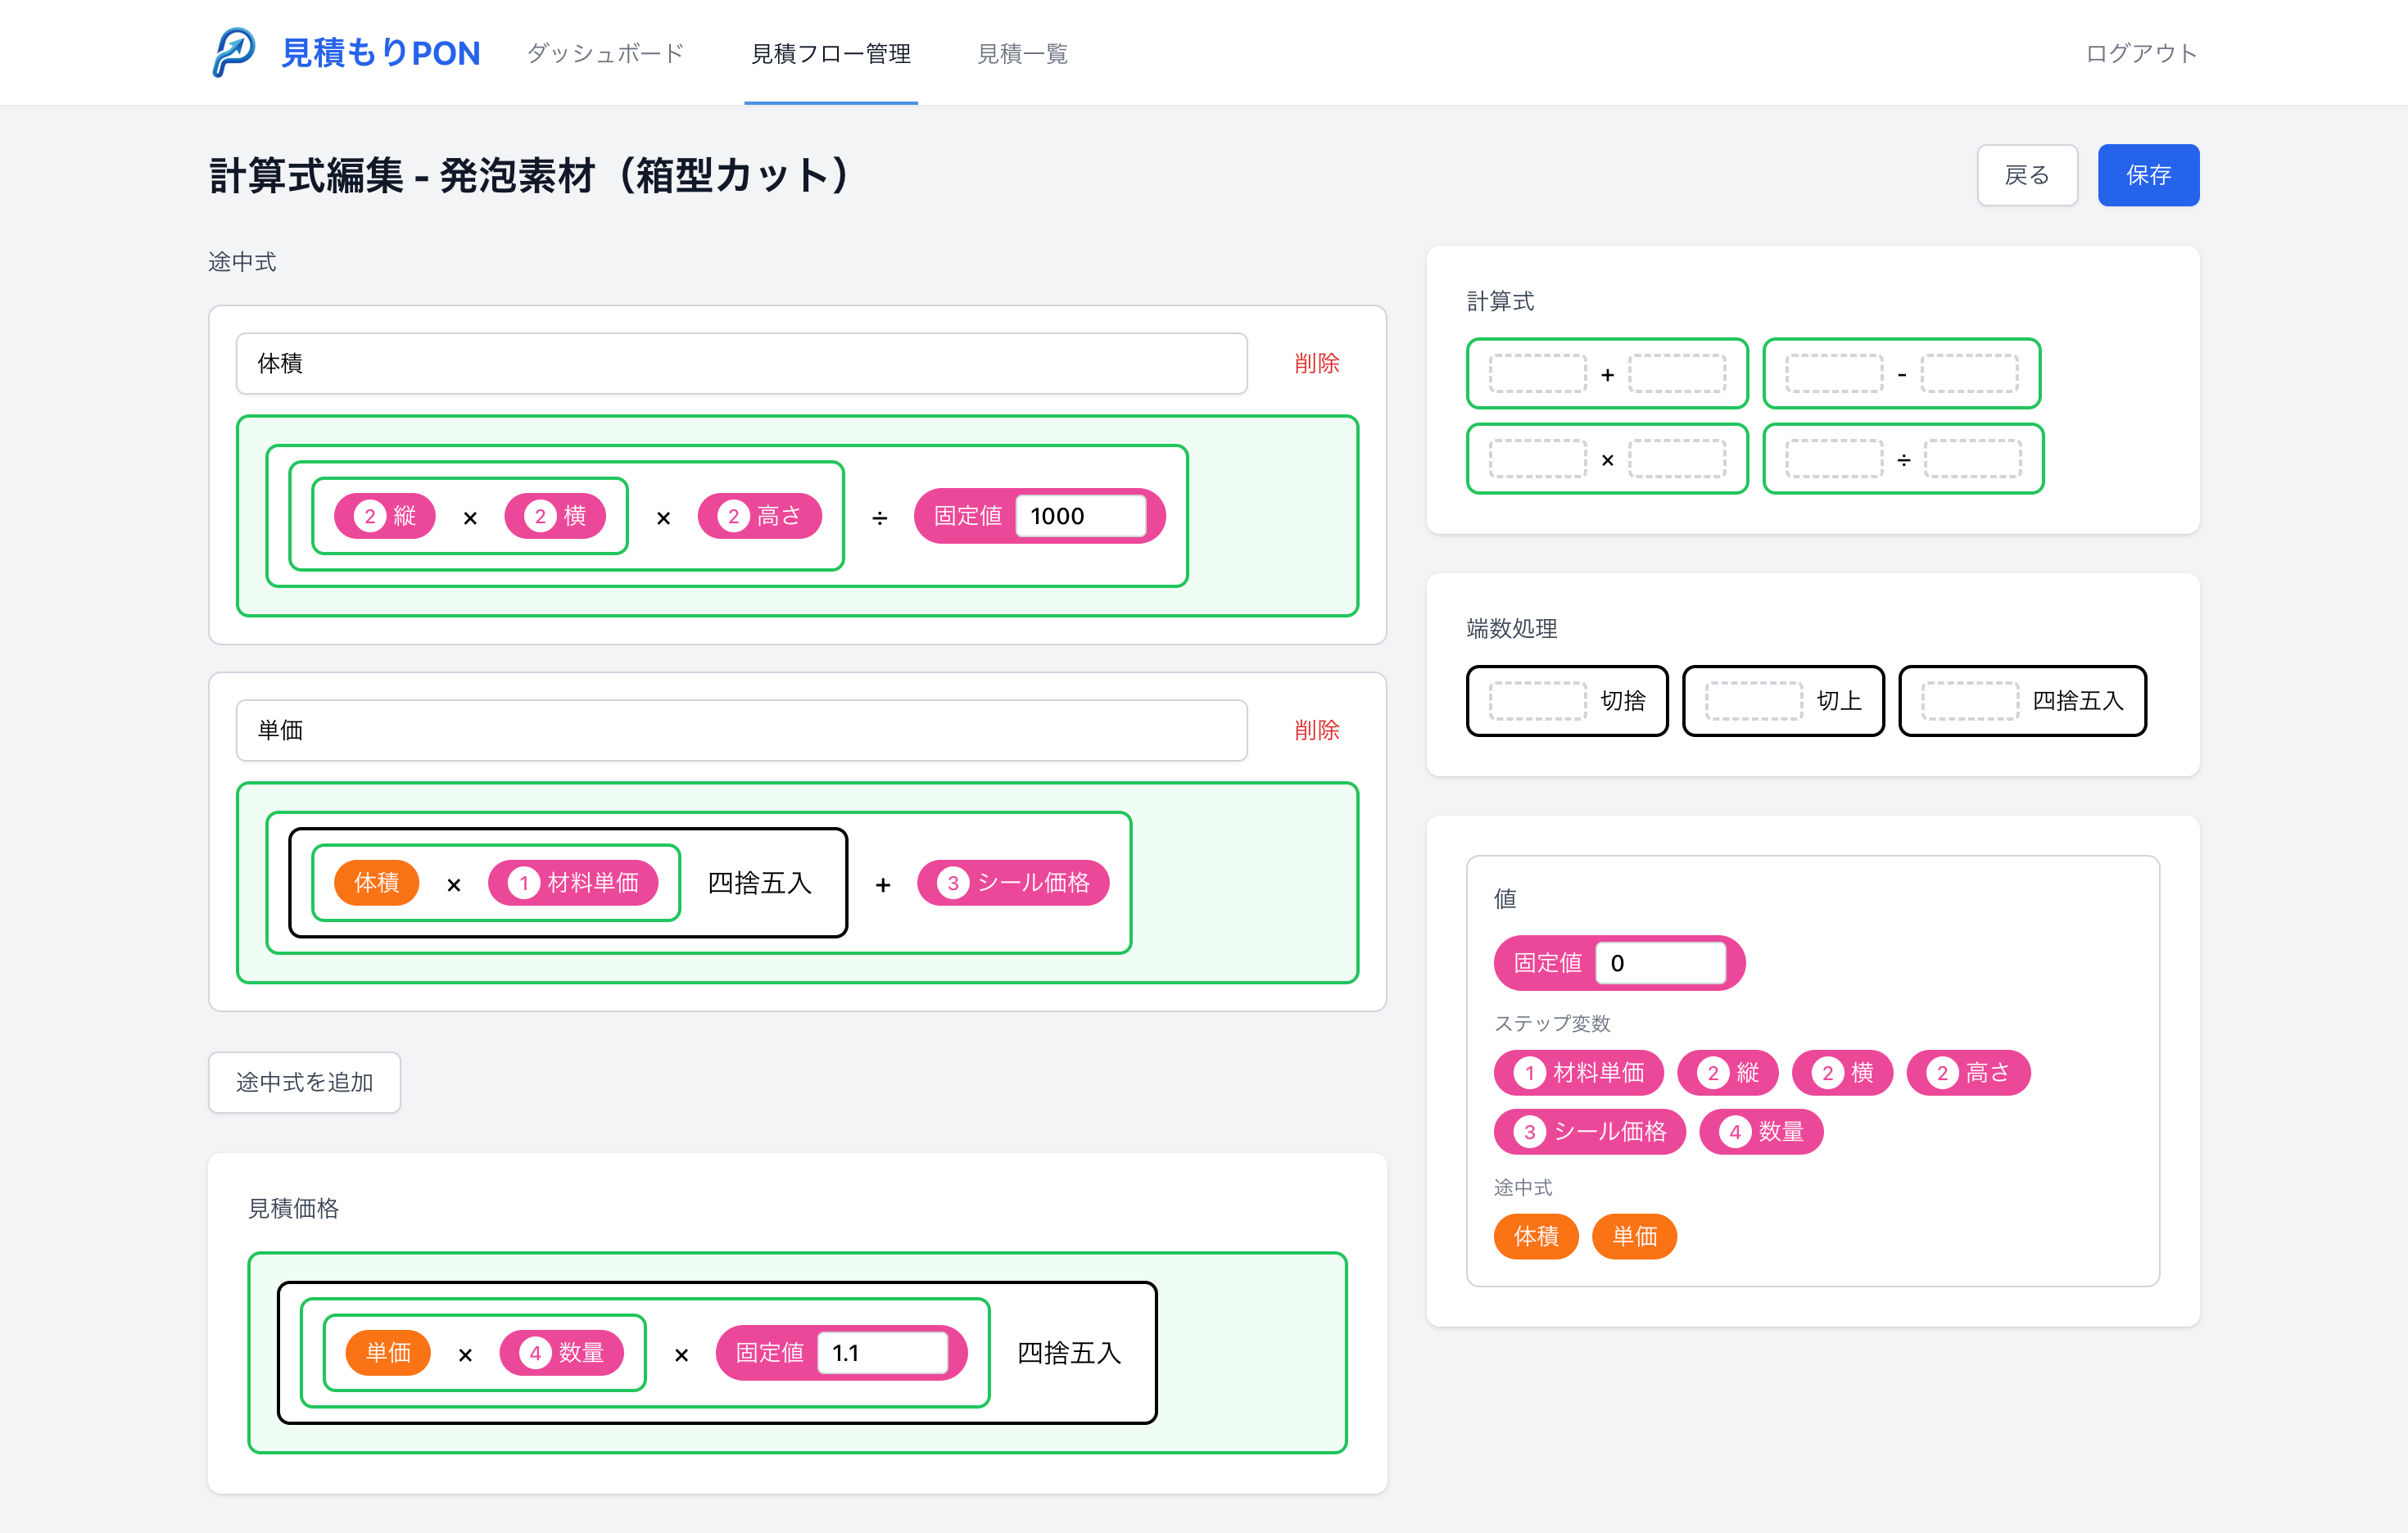Select シール価格 chip in 単価 formula
Image resolution: width=2408 pixels, height=1533 pixels.
point(1013,883)
